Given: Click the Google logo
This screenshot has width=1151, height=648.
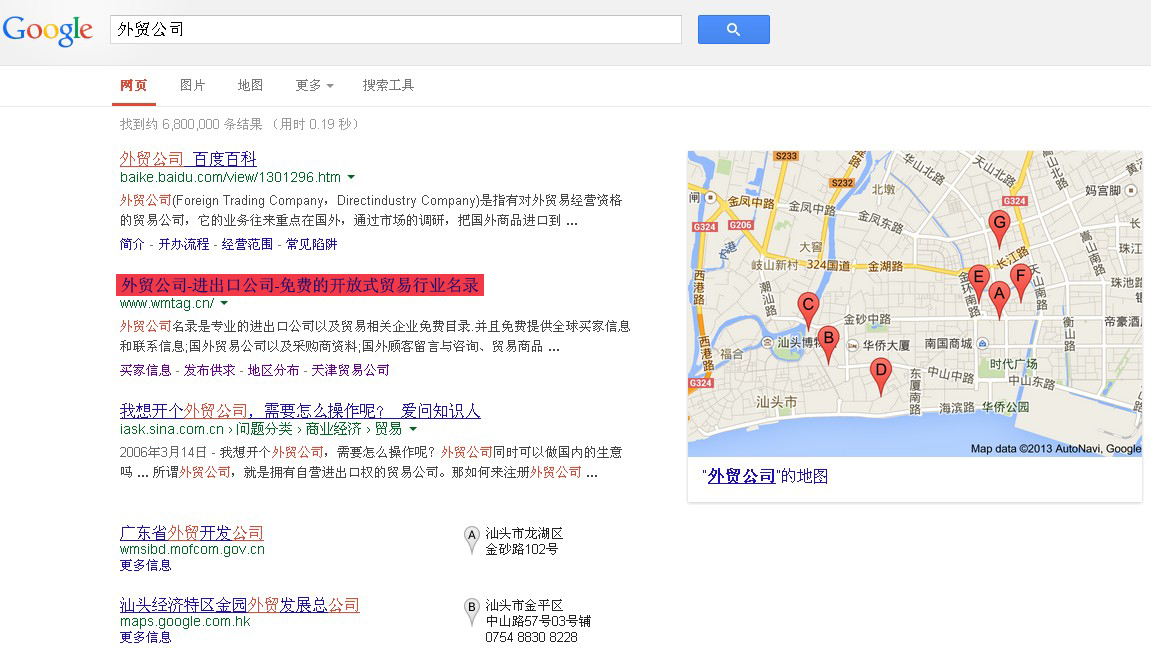Looking at the screenshot, I should 47,30.
